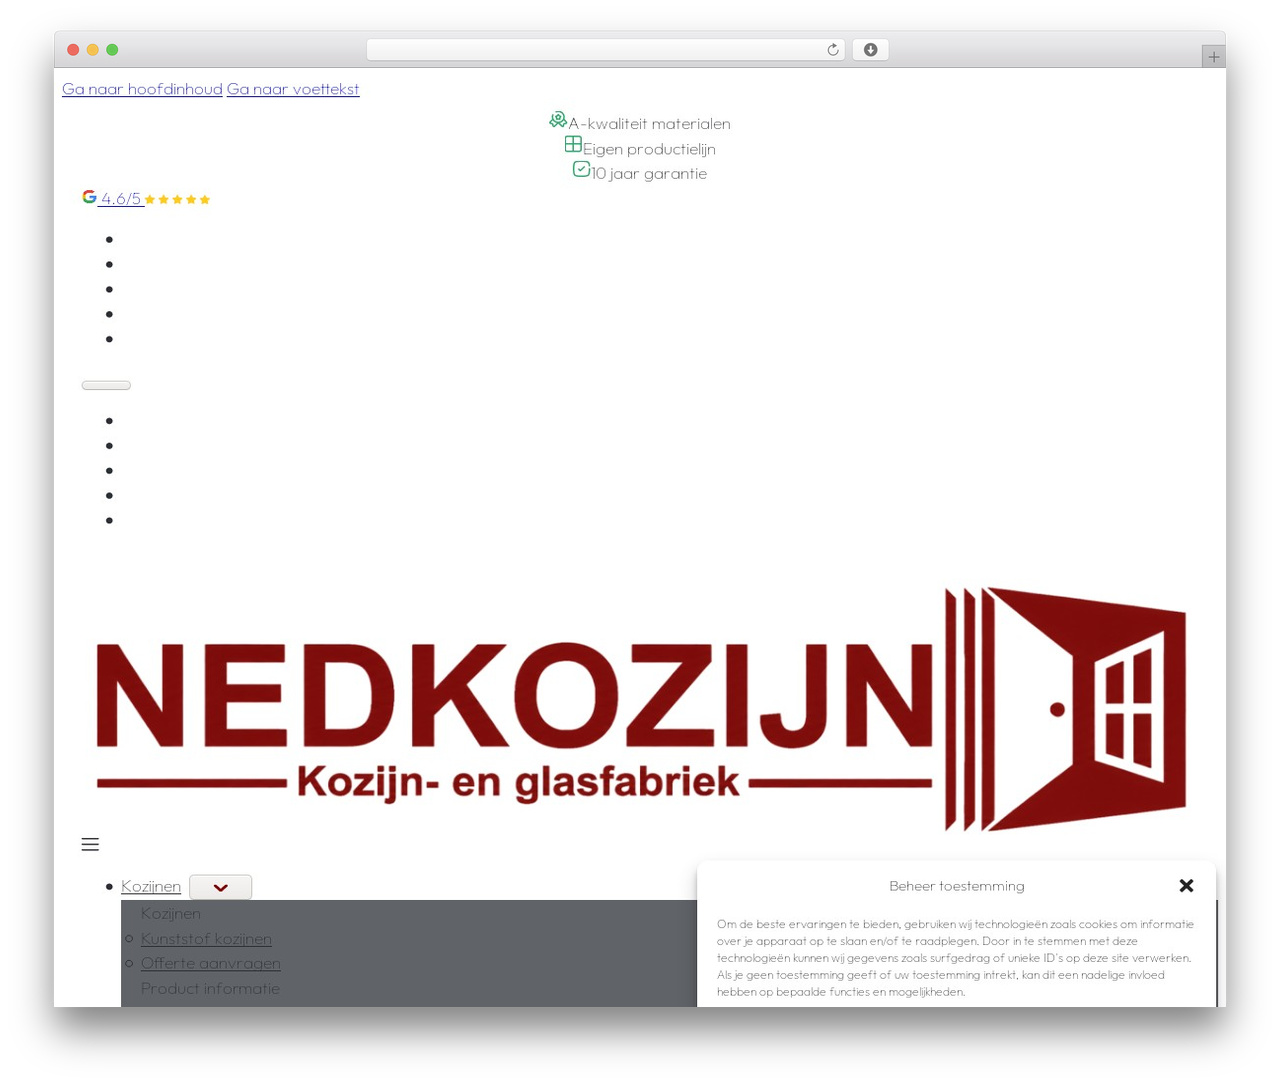Open the hamburger menu icon
The height and width of the screenshot is (1084, 1280).
(x=90, y=844)
